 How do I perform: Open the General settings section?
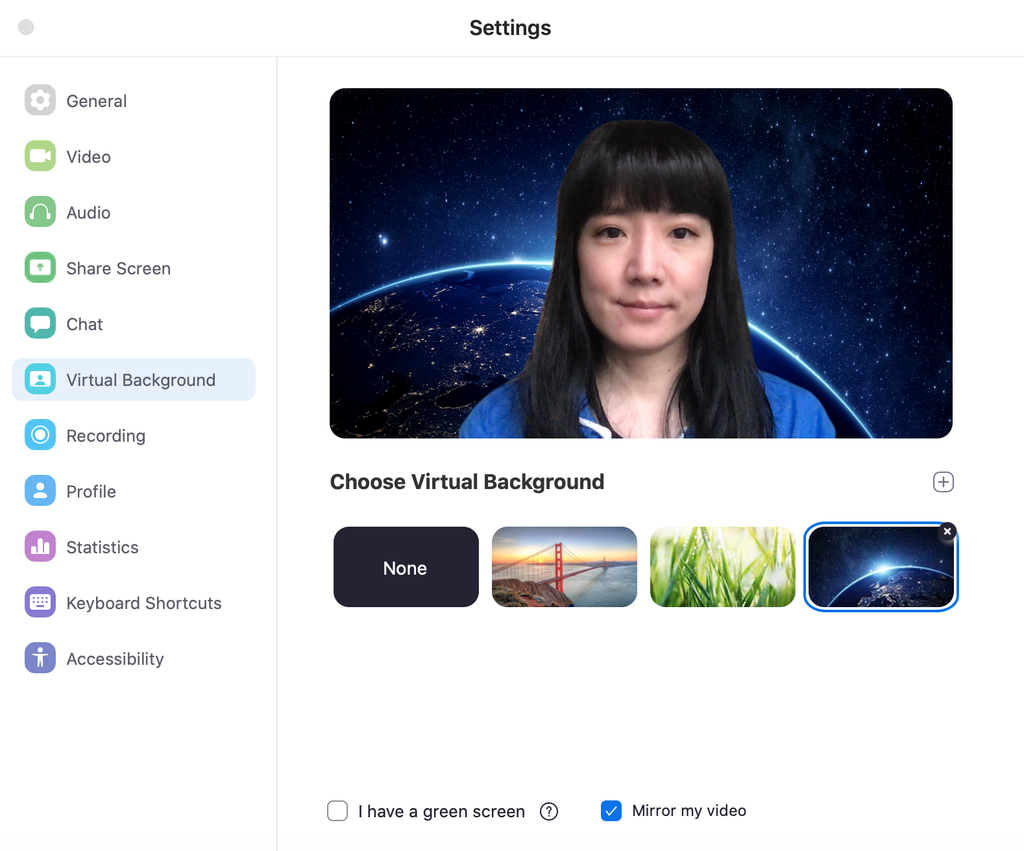click(x=96, y=100)
